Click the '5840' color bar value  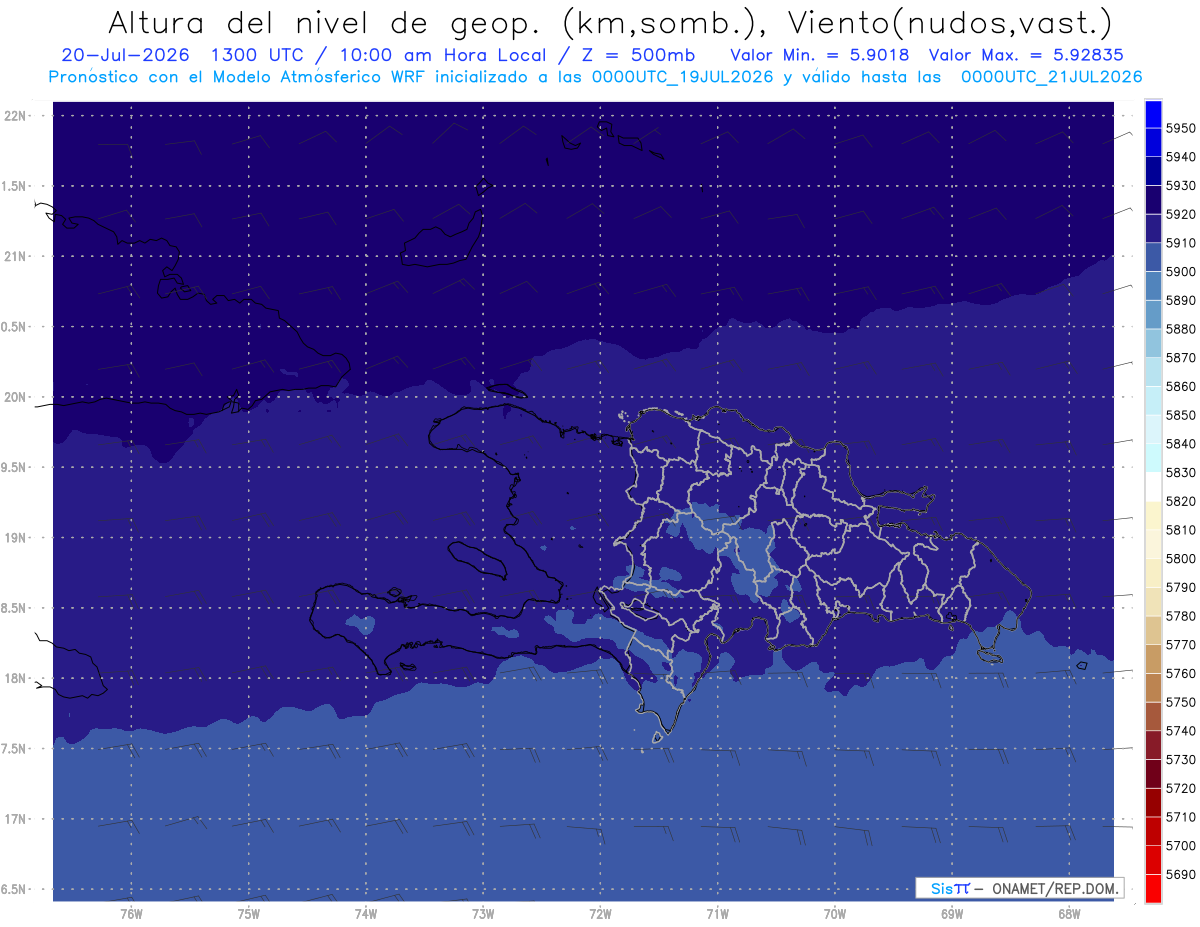coord(1182,444)
